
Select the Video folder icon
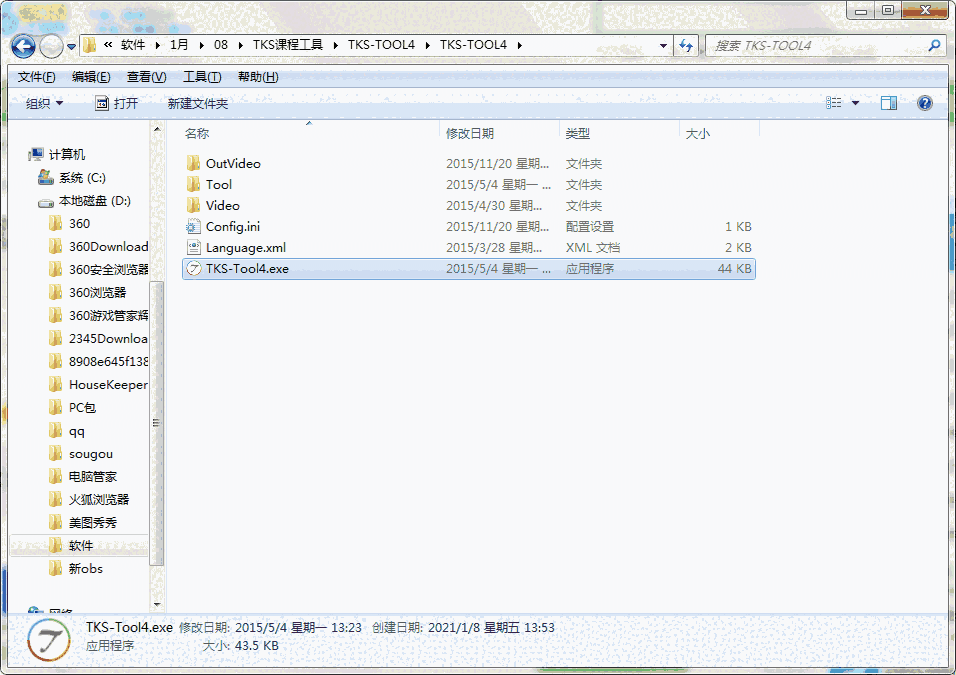[193, 205]
